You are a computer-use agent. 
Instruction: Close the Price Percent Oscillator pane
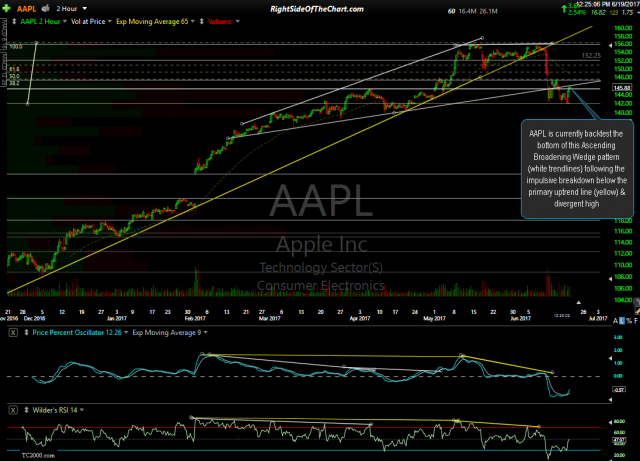(13, 332)
